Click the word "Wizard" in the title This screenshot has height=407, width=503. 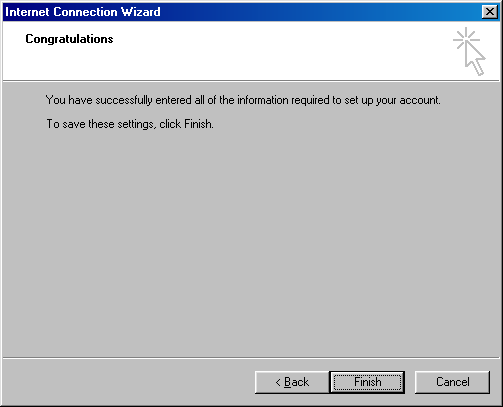[x=141, y=12]
